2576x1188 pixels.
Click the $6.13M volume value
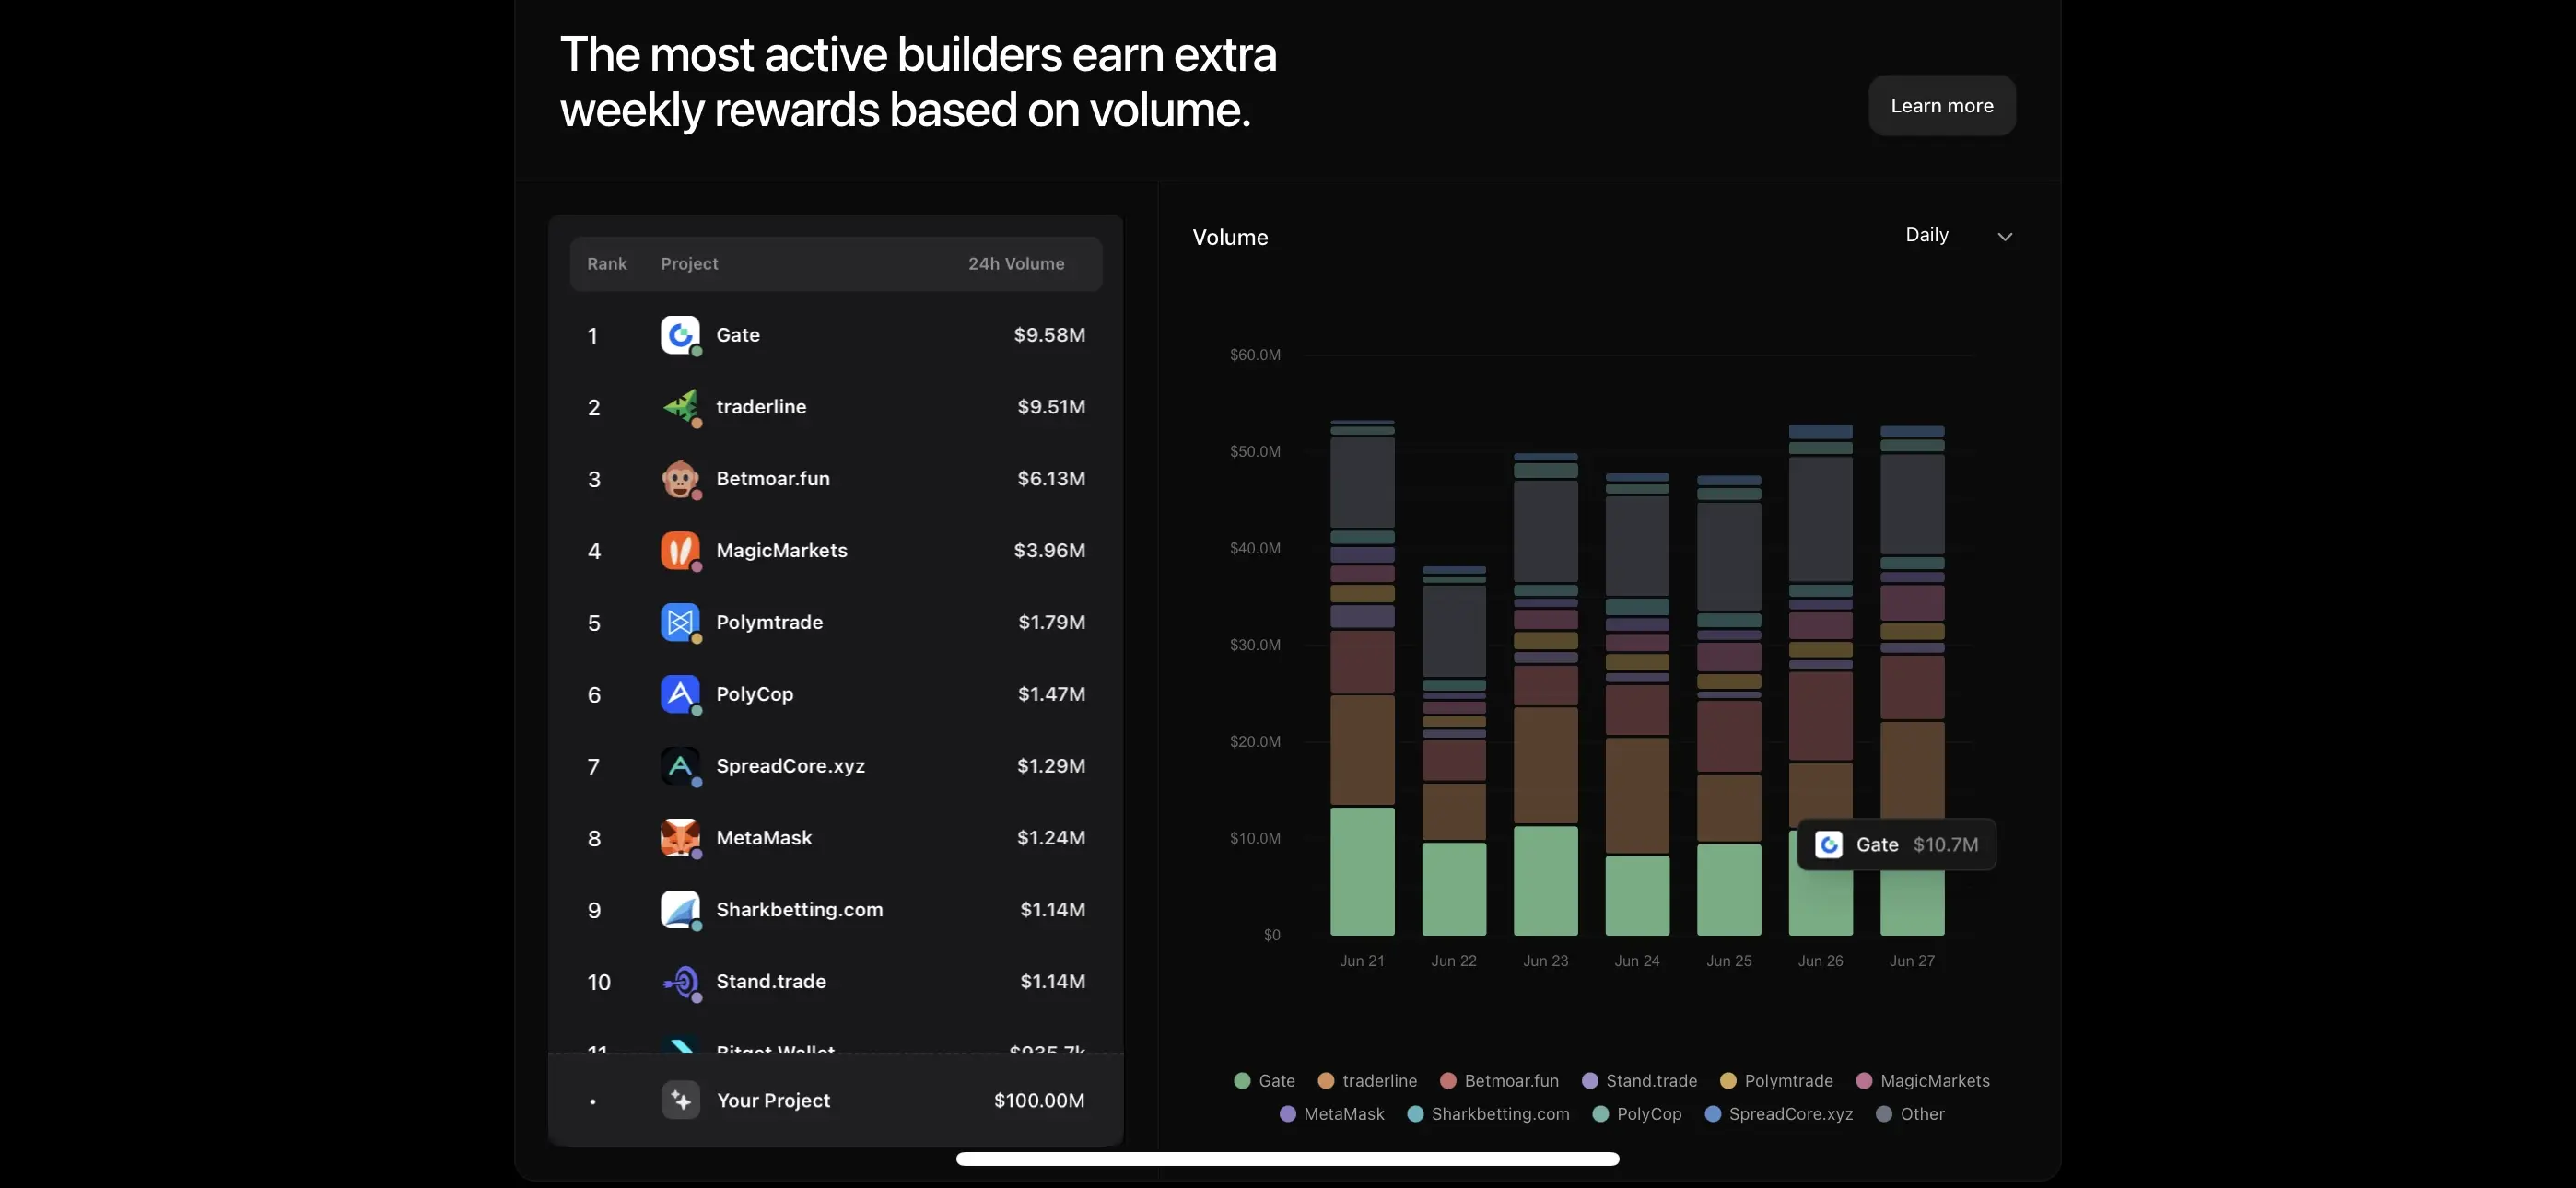tap(1051, 479)
